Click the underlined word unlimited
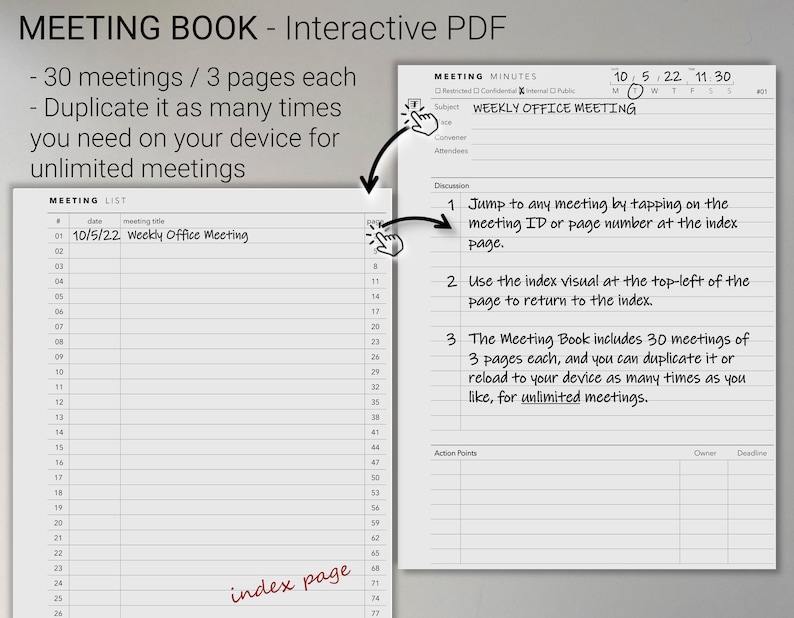 550,397
